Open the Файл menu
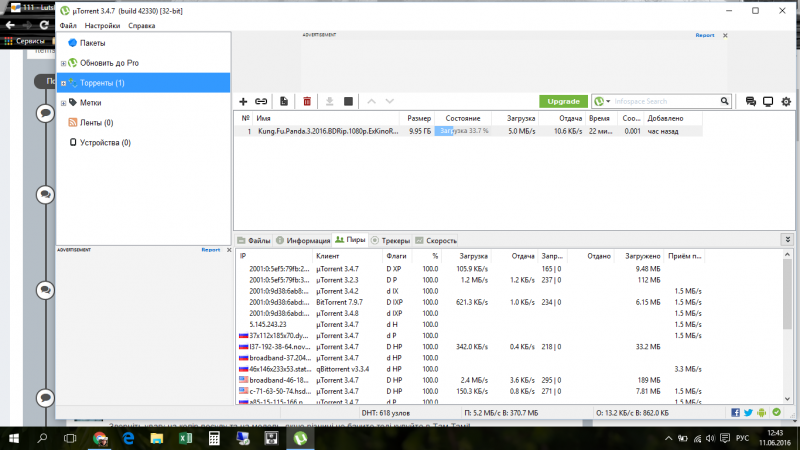800x450 pixels. (68, 25)
